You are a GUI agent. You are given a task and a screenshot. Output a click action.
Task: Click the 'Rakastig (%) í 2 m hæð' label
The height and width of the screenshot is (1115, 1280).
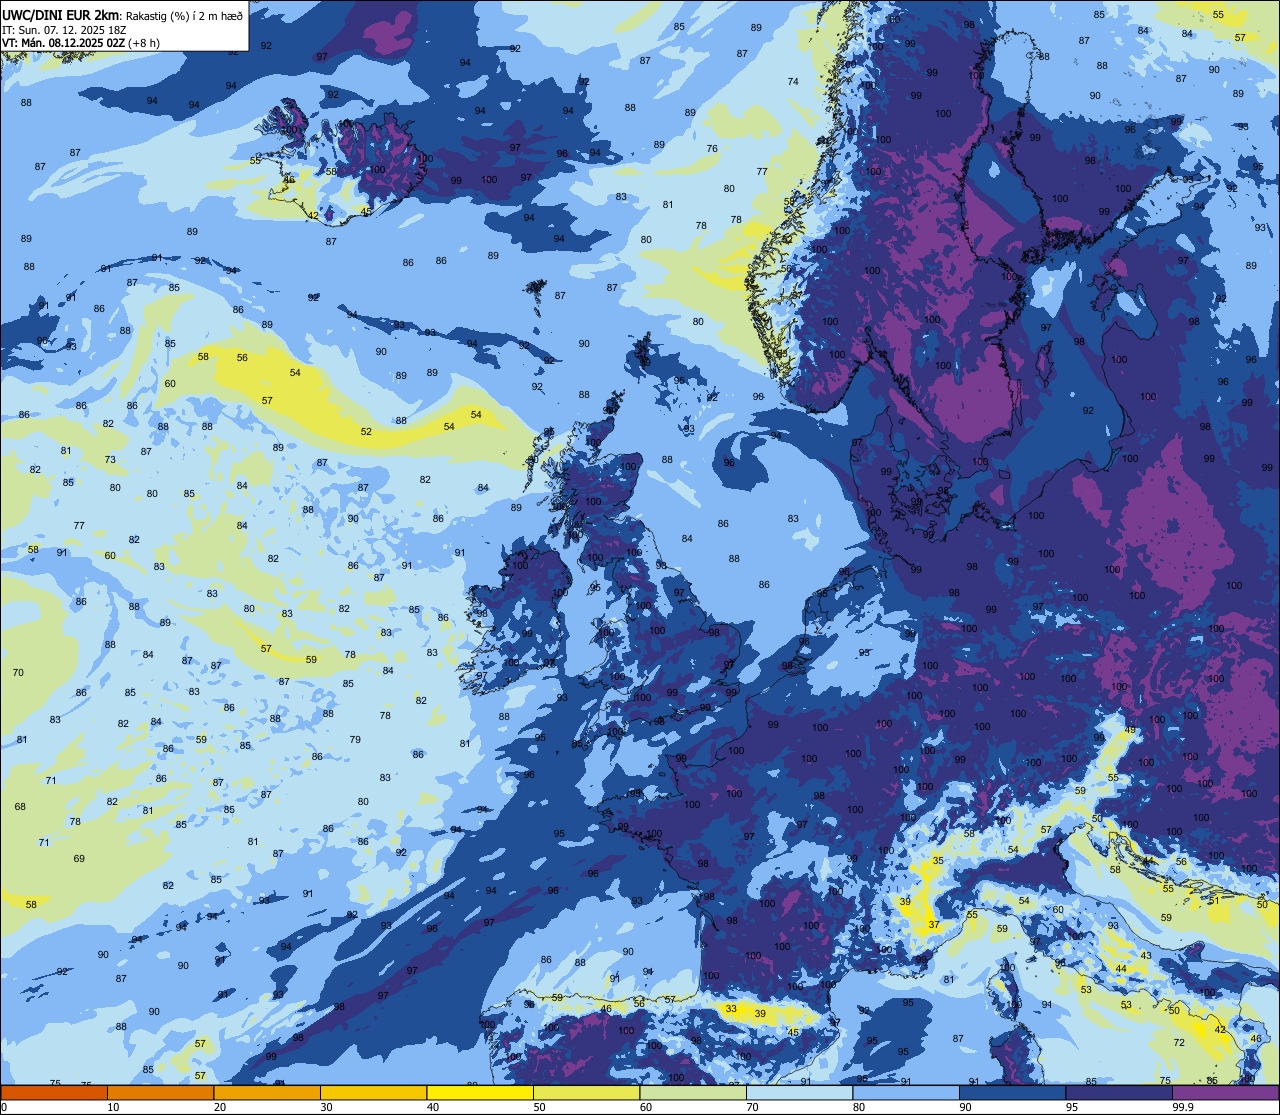point(183,14)
